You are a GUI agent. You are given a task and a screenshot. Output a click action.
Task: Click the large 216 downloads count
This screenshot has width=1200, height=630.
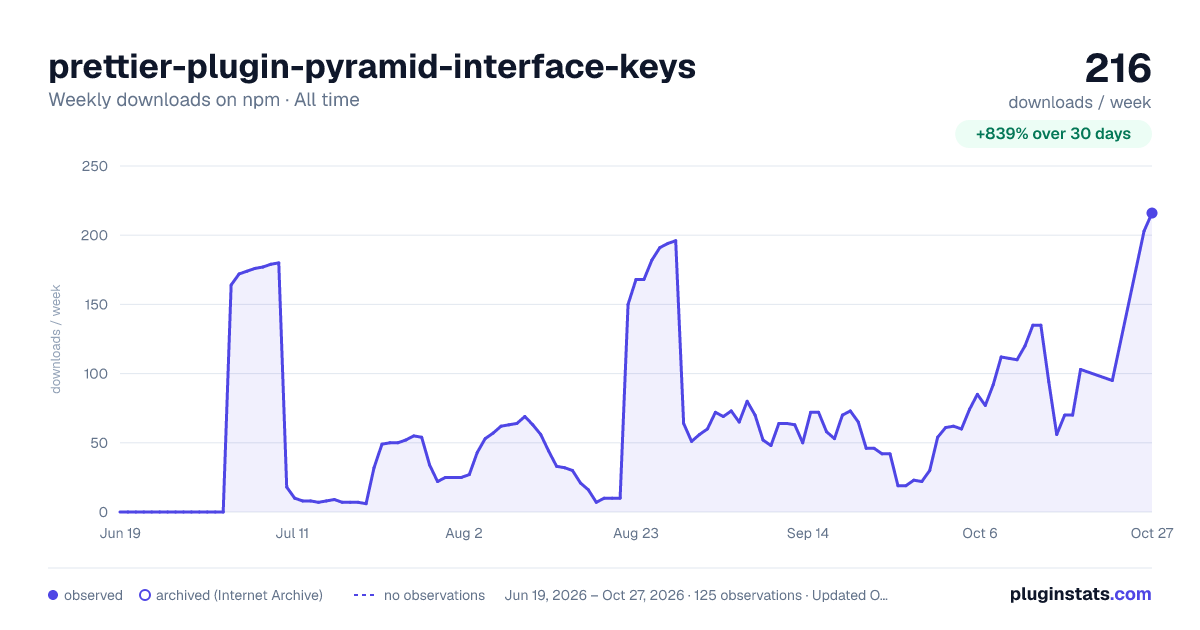(1118, 69)
